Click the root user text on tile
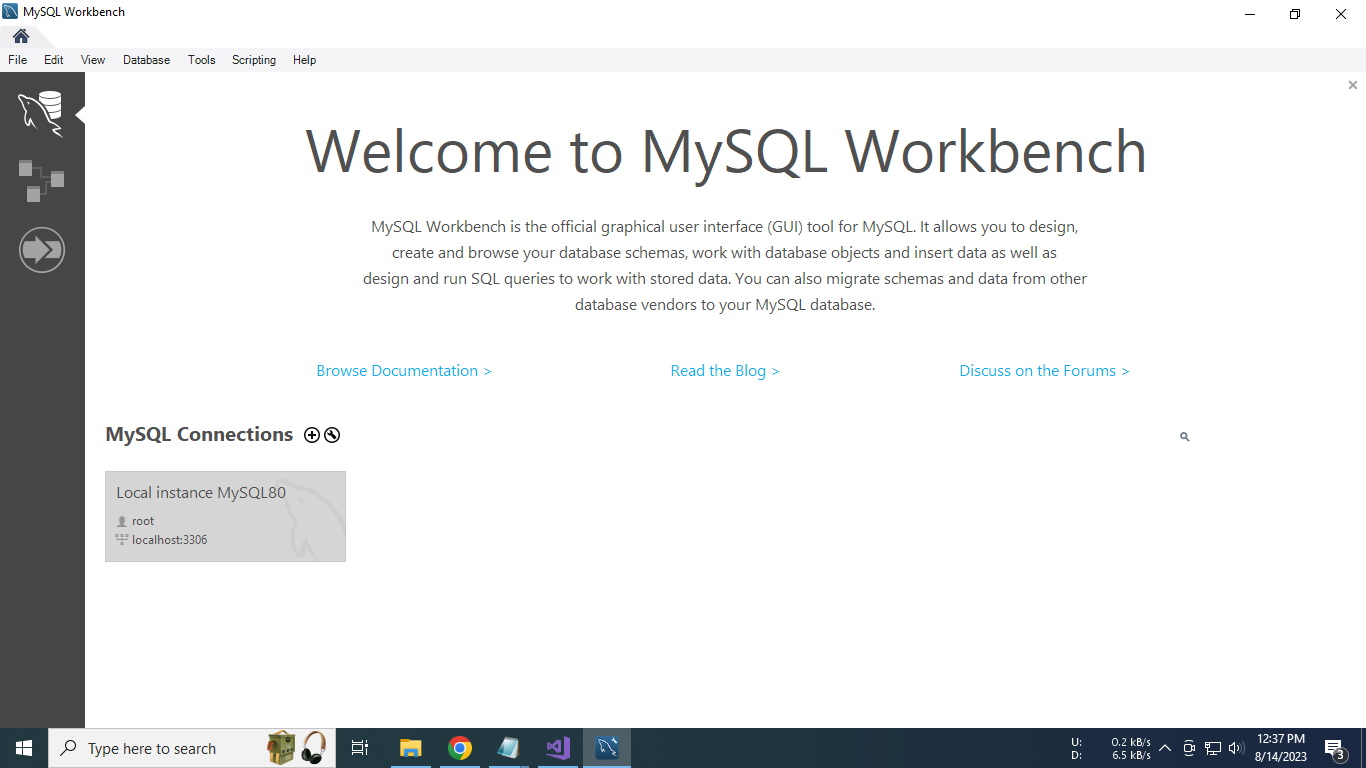The image size is (1366, 768). point(143,521)
